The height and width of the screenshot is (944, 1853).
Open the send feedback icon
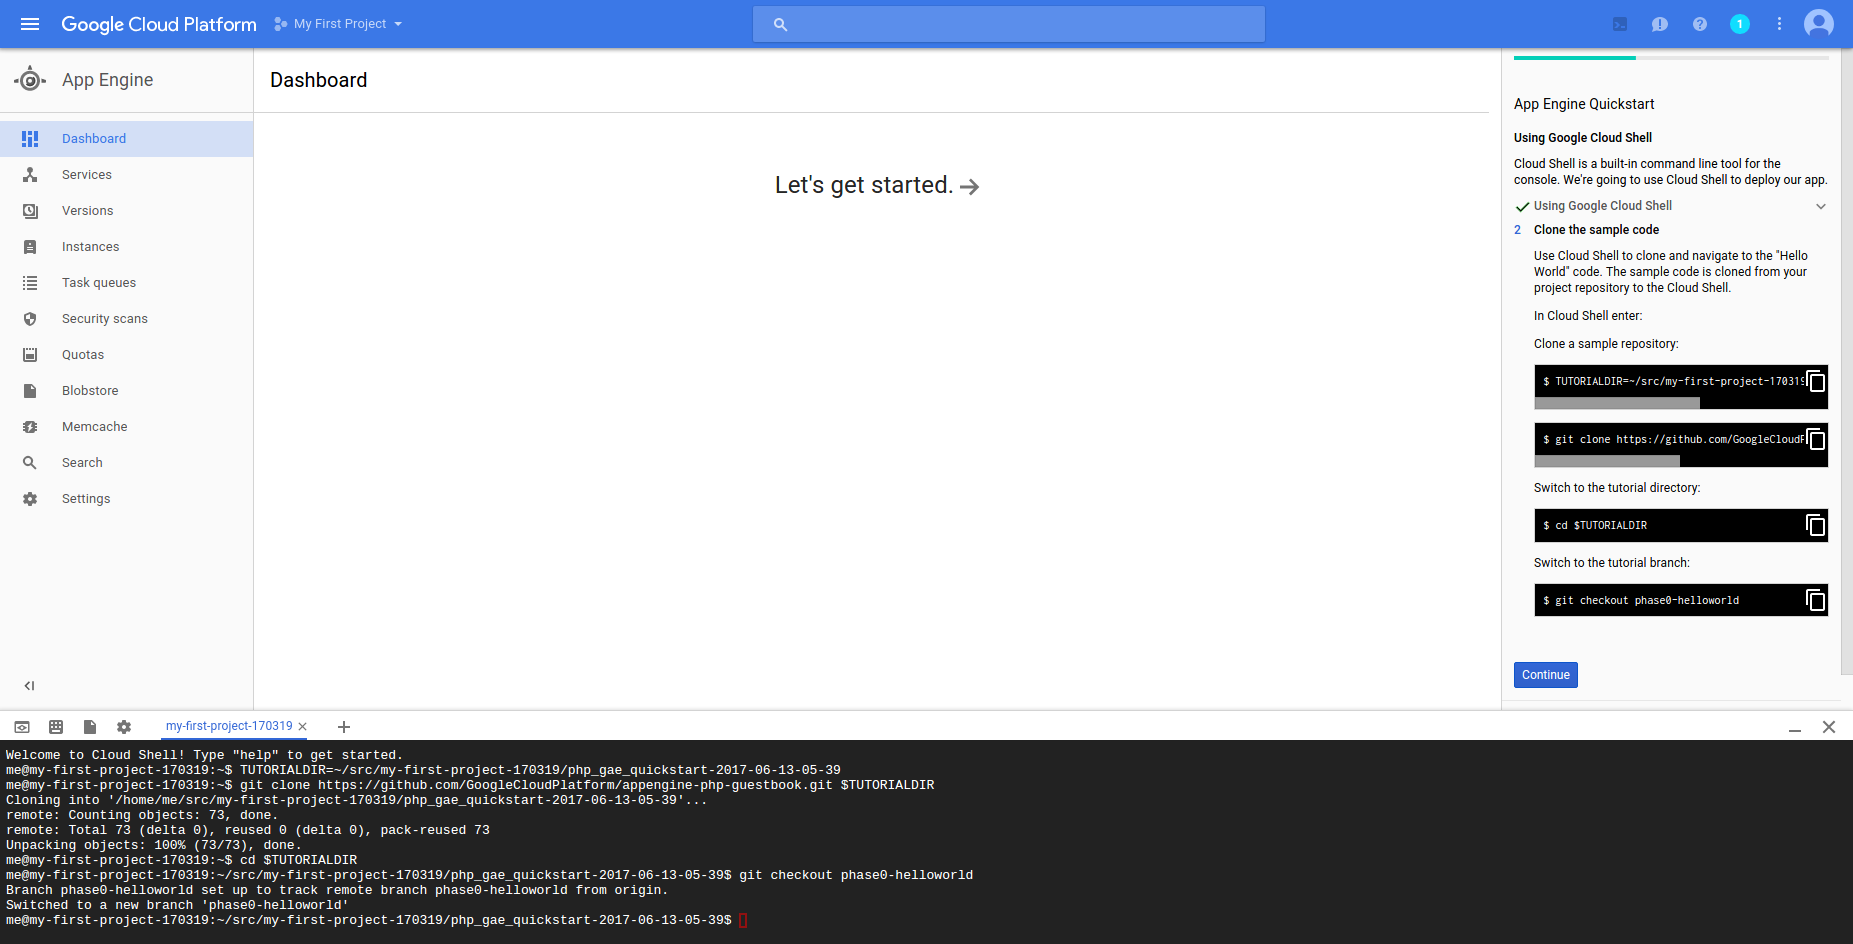pyautogui.click(x=1660, y=24)
